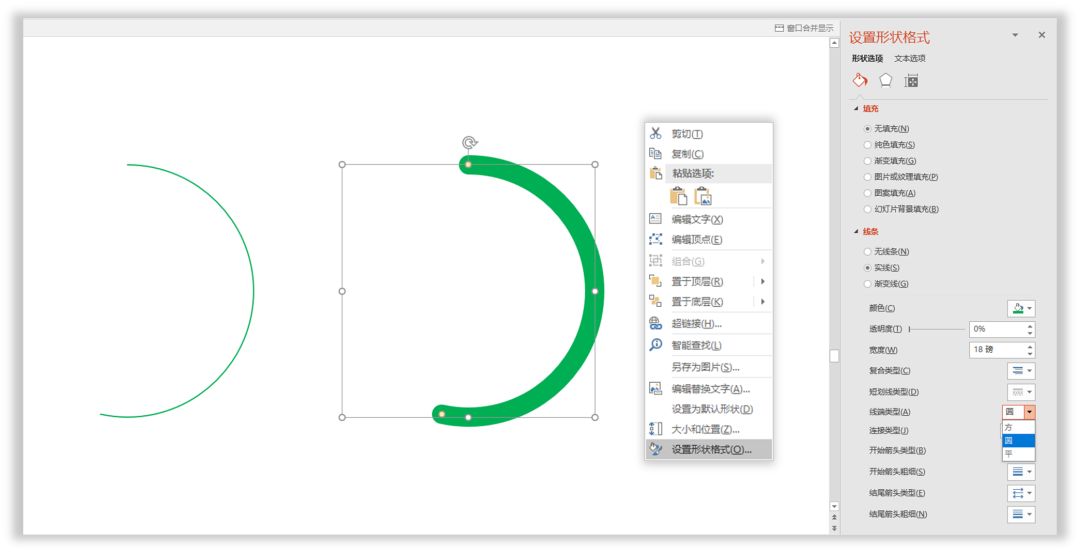
Task: Open the format pane options arrow
Action: point(1015,35)
